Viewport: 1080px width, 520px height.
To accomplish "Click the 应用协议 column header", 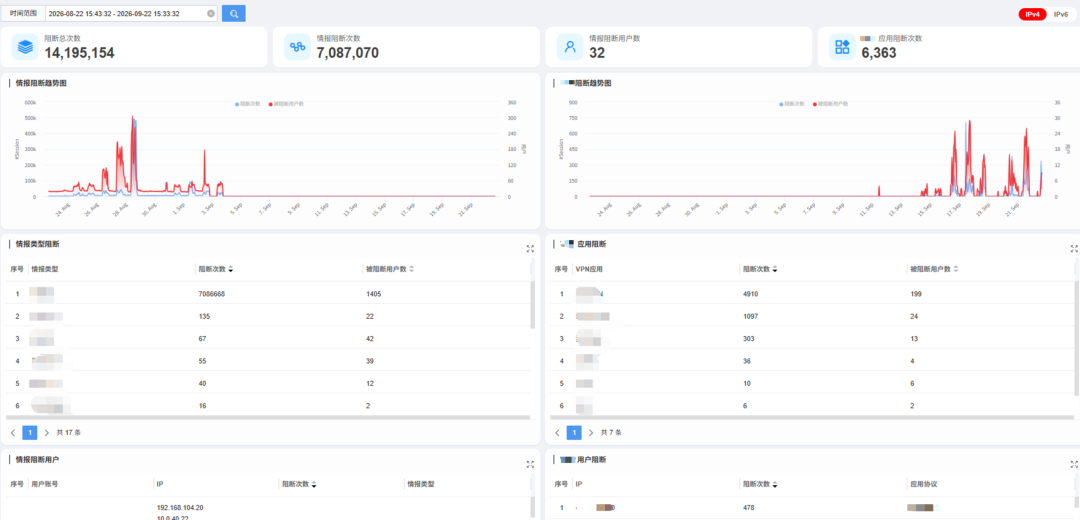I will pos(924,484).
